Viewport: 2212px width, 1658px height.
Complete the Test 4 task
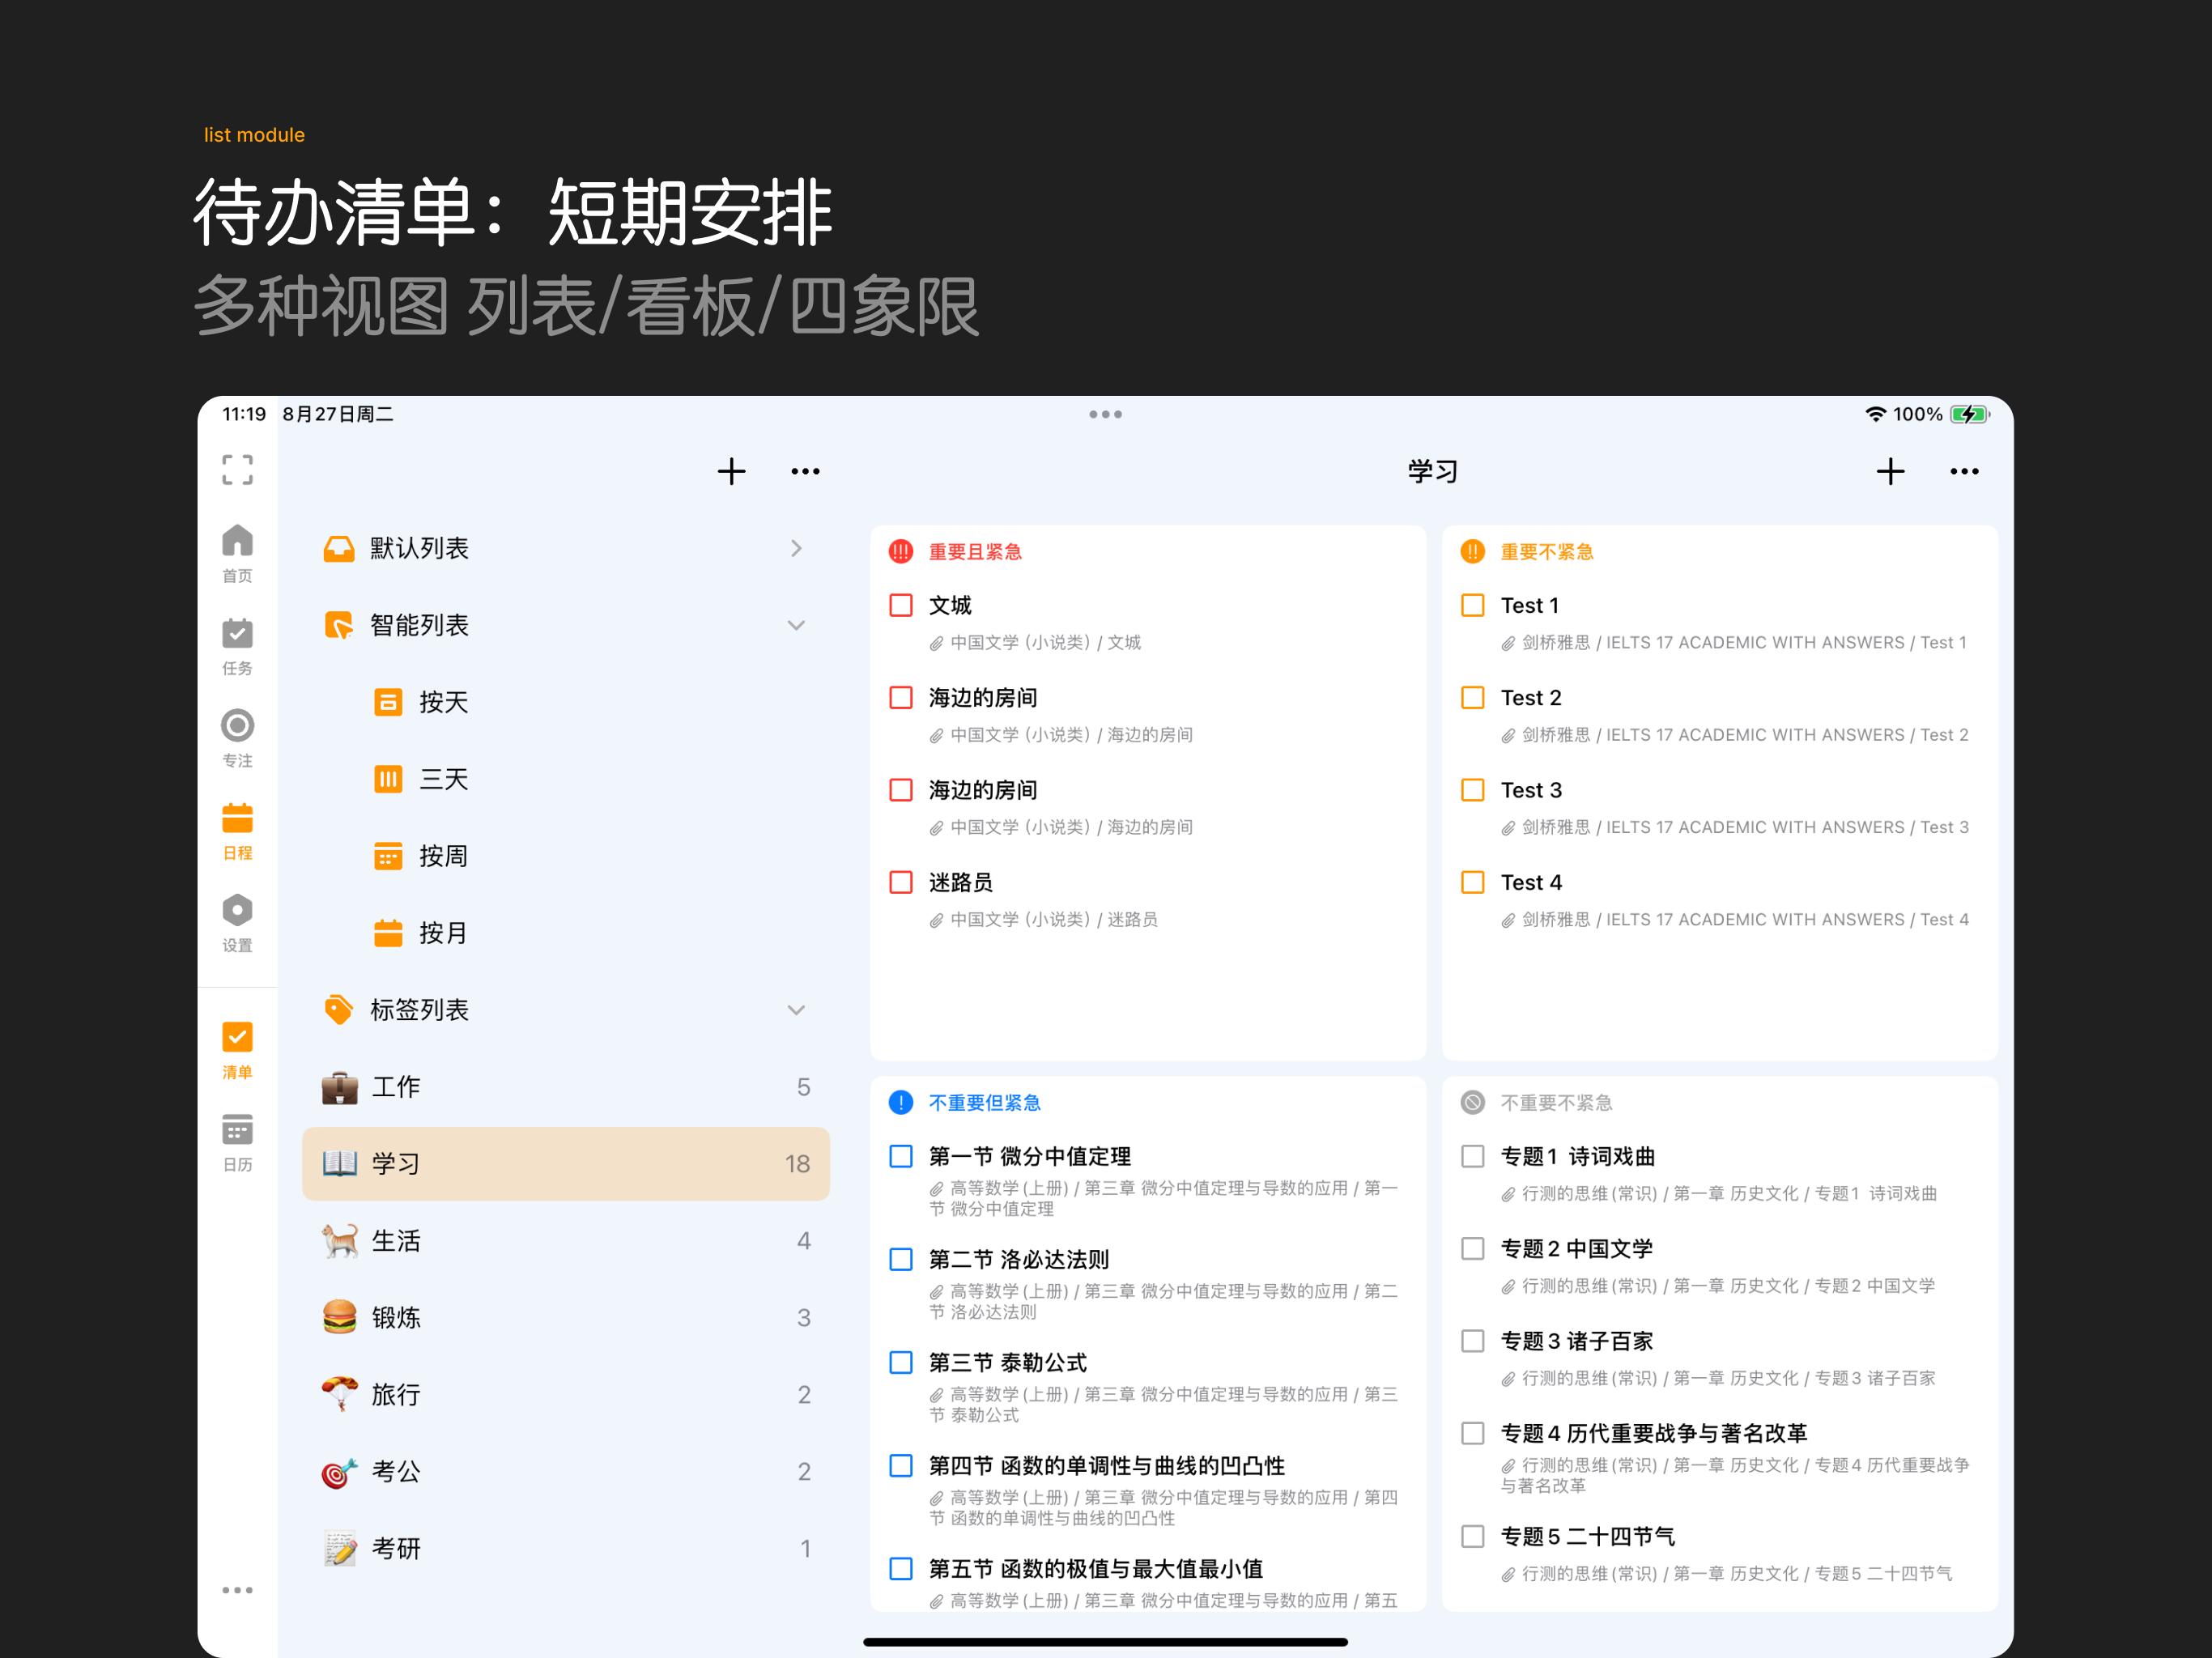[x=1473, y=882]
